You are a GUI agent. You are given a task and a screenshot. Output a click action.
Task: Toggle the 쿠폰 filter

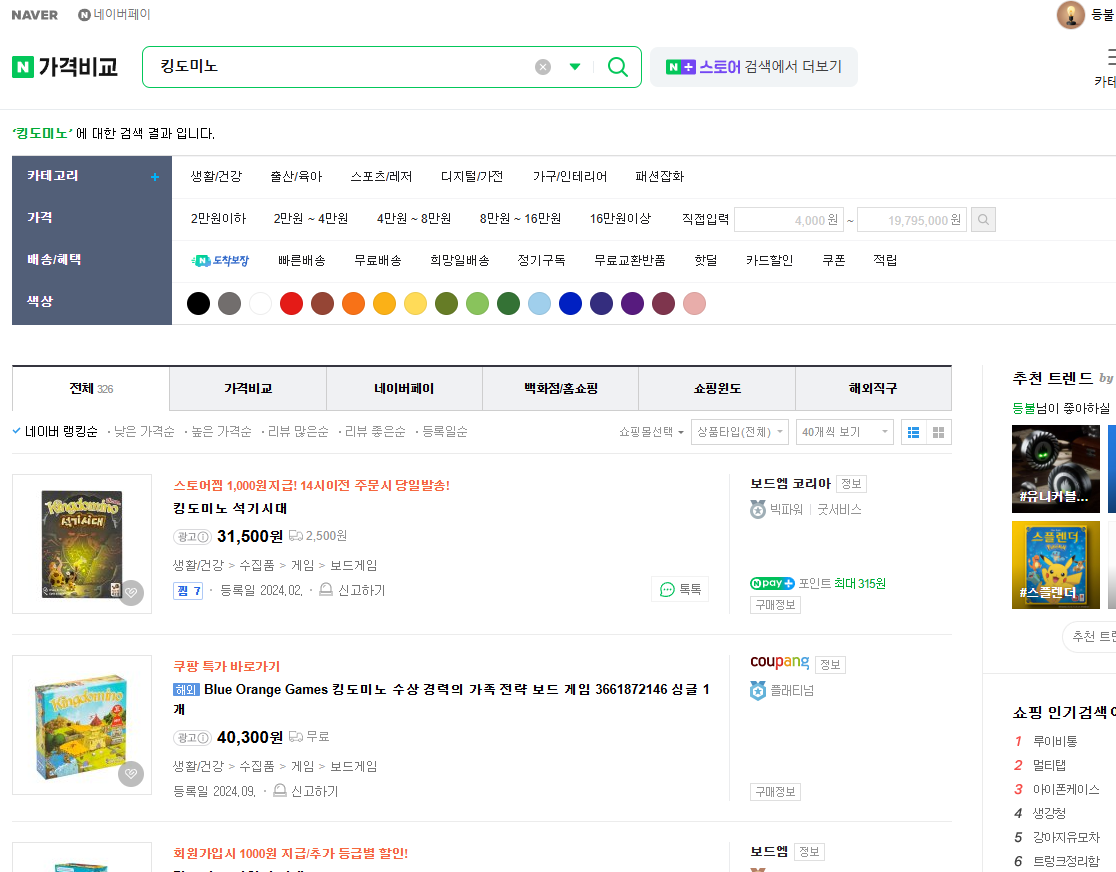833,261
